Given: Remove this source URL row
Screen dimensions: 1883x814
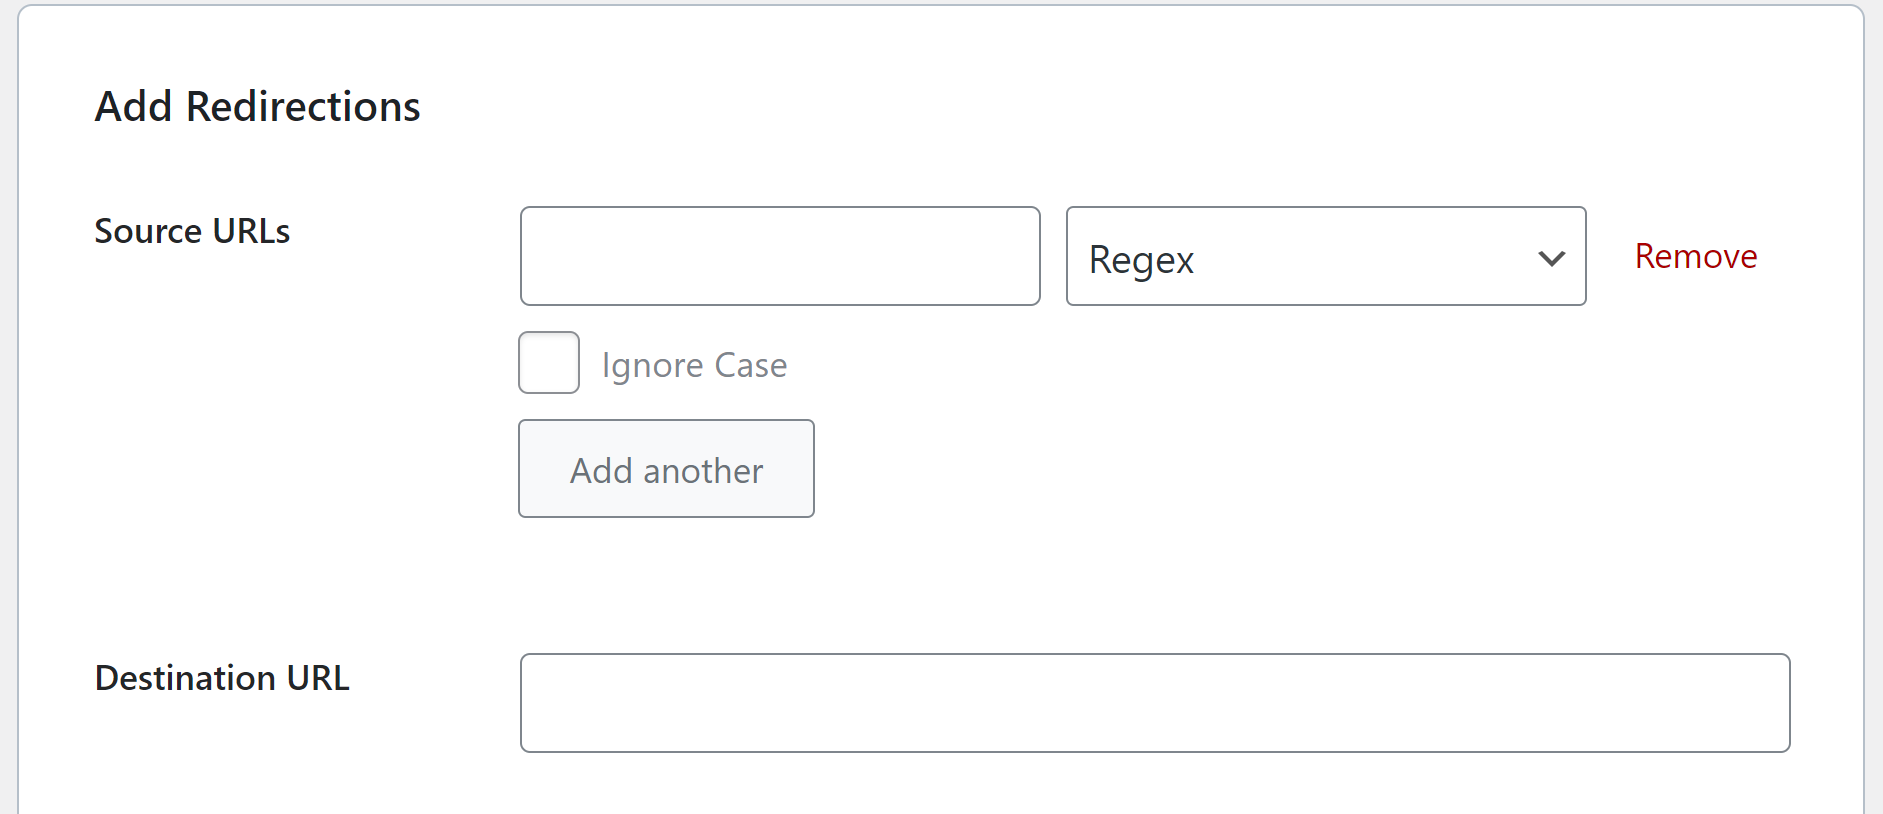Looking at the screenshot, I should point(1695,257).
